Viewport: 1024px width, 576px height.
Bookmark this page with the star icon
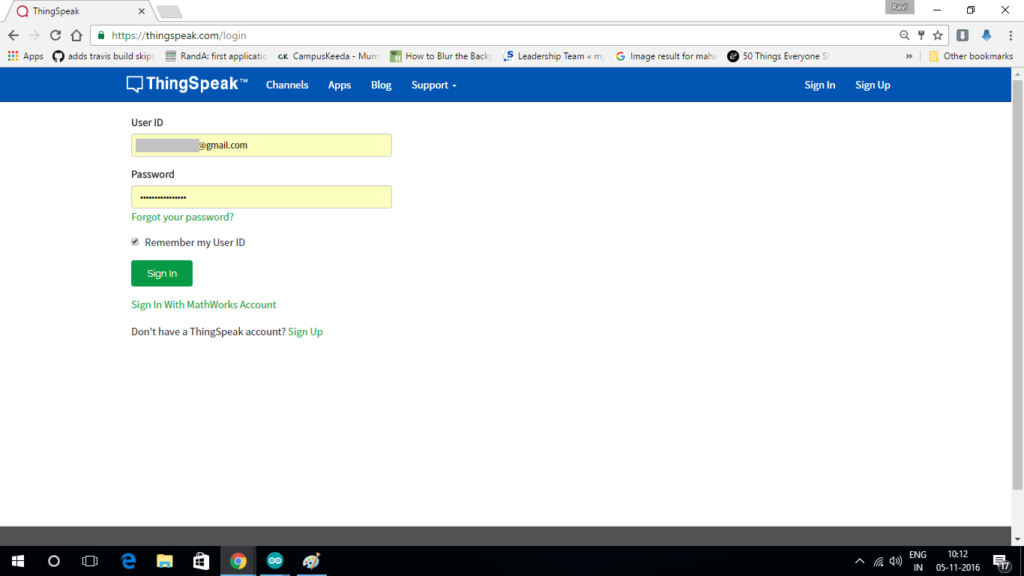pos(938,35)
